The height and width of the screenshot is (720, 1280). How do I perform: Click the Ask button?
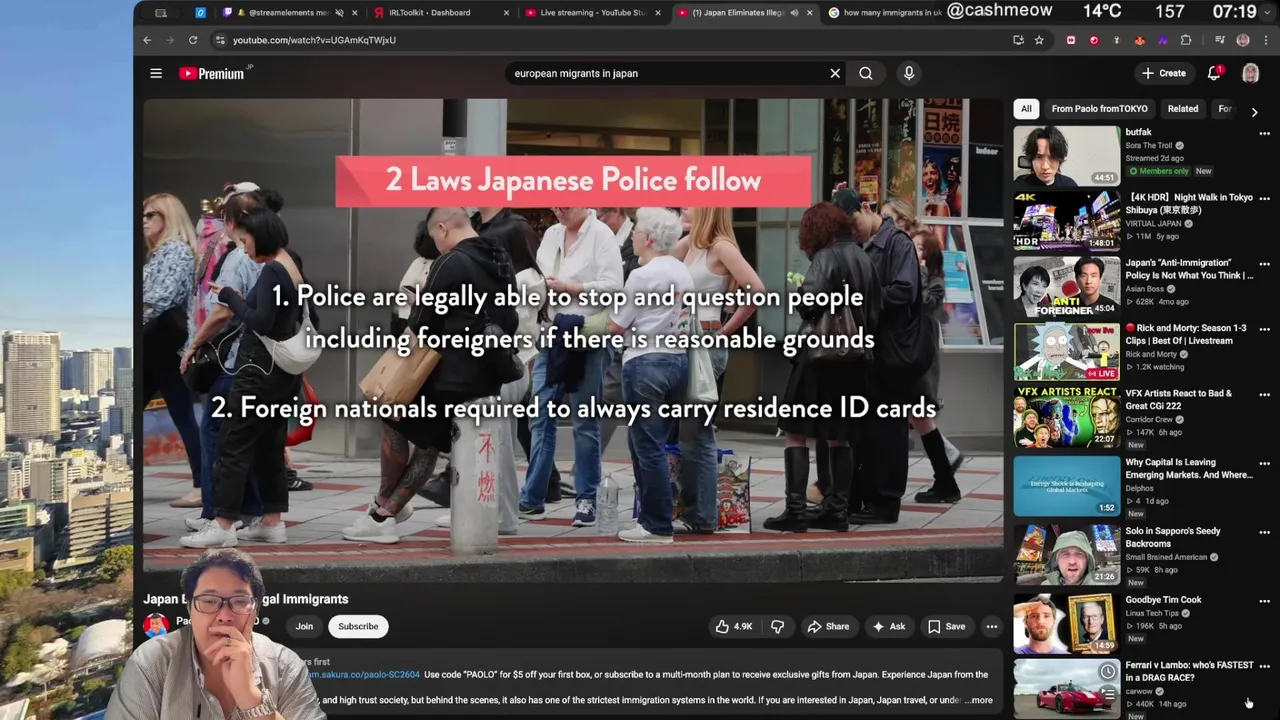(x=889, y=626)
